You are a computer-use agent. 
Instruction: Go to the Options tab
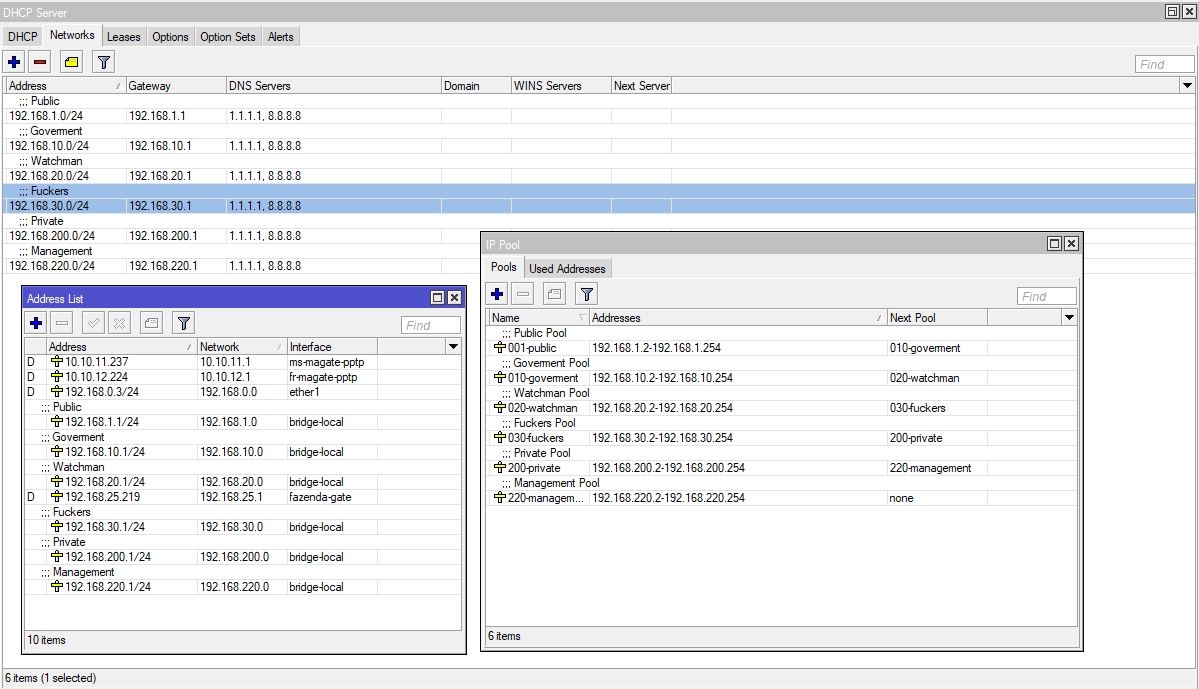tap(171, 37)
